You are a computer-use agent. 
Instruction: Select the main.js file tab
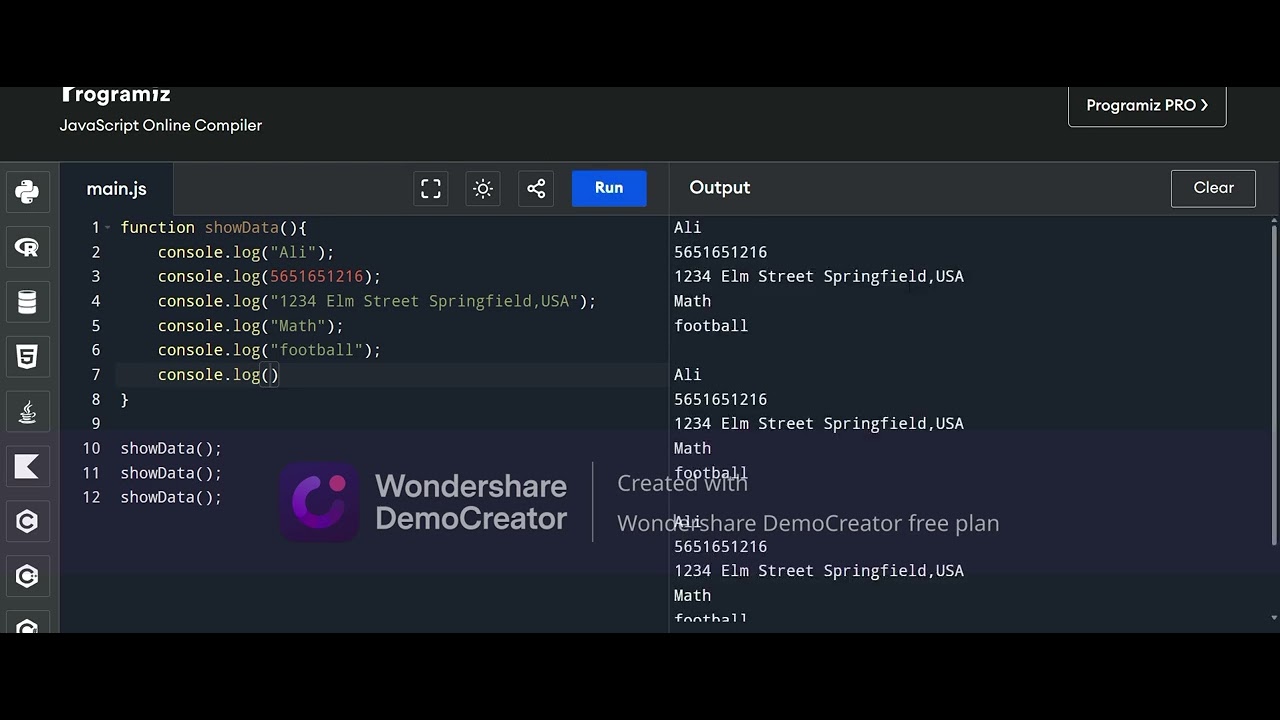pyautogui.click(x=117, y=189)
